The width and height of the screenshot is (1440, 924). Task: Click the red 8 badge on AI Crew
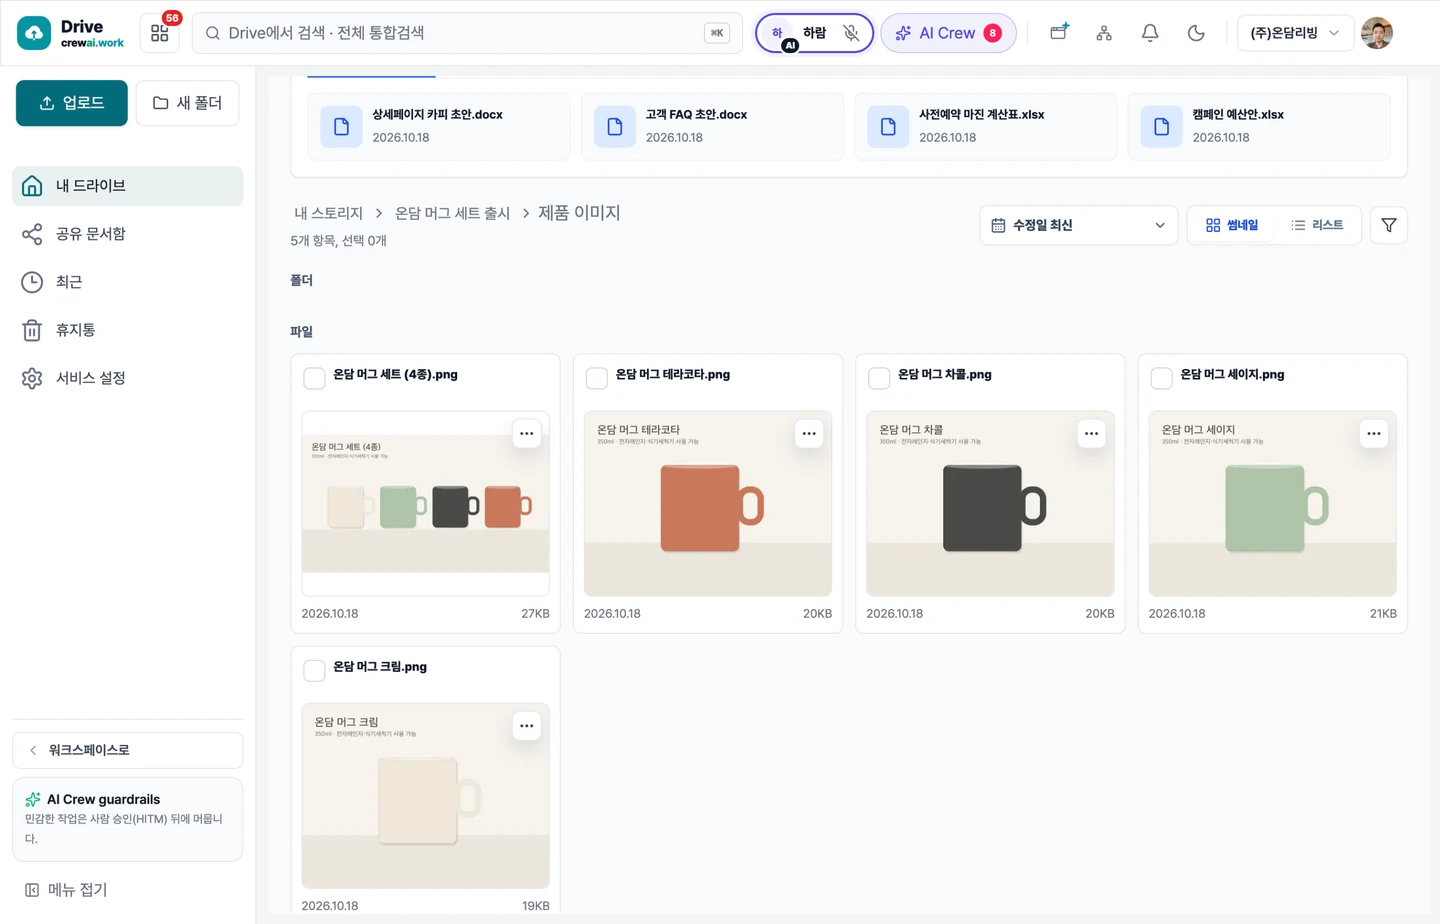tap(992, 33)
